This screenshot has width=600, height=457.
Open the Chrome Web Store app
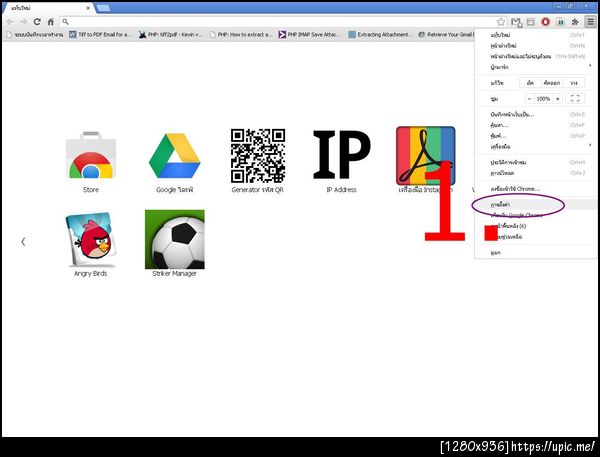[x=91, y=155]
